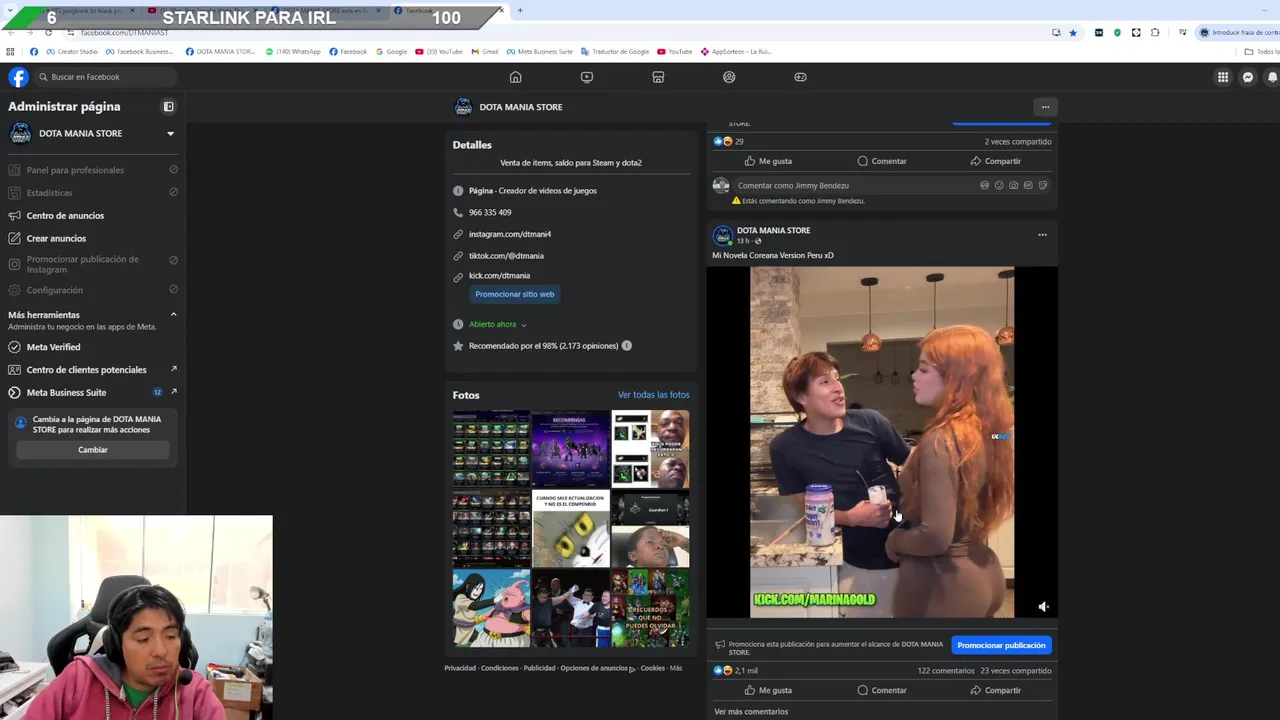Viewport: 1280px width, 720px height.
Task: Click Promocionar publicación button
Action: pyautogui.click(x=1001, y=645)
